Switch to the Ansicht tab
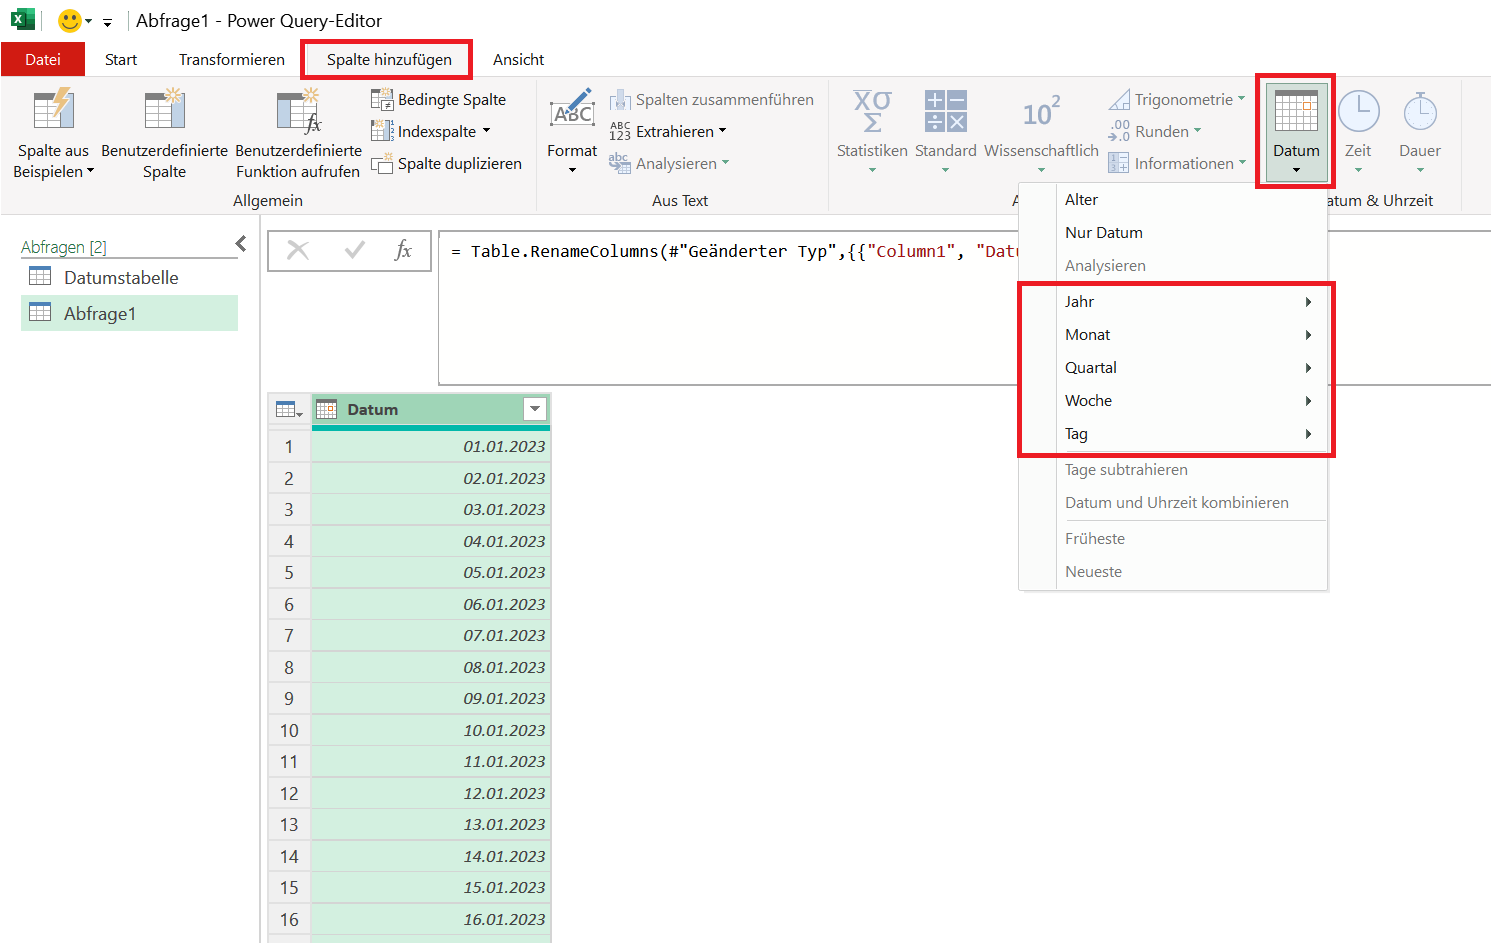Image resolution: width=1491 pixels, height=943 pixels. coord(518,59)
